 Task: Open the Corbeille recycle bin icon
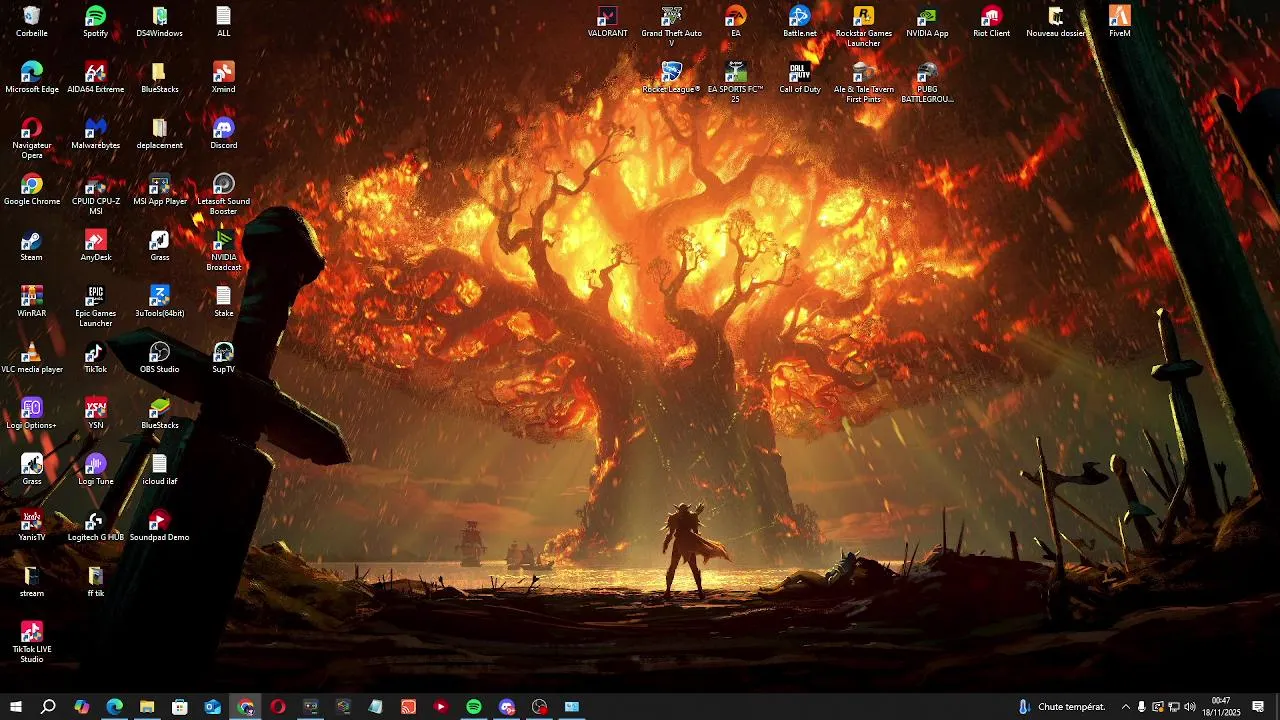pyautogui.click(x=32, y=22)
